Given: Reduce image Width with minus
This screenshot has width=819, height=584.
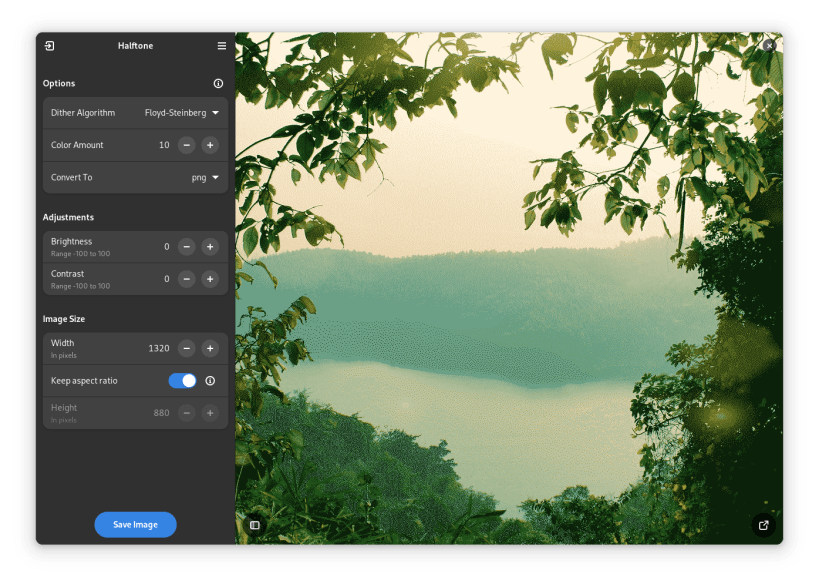Looking at the screenshot, I should 186,348.
